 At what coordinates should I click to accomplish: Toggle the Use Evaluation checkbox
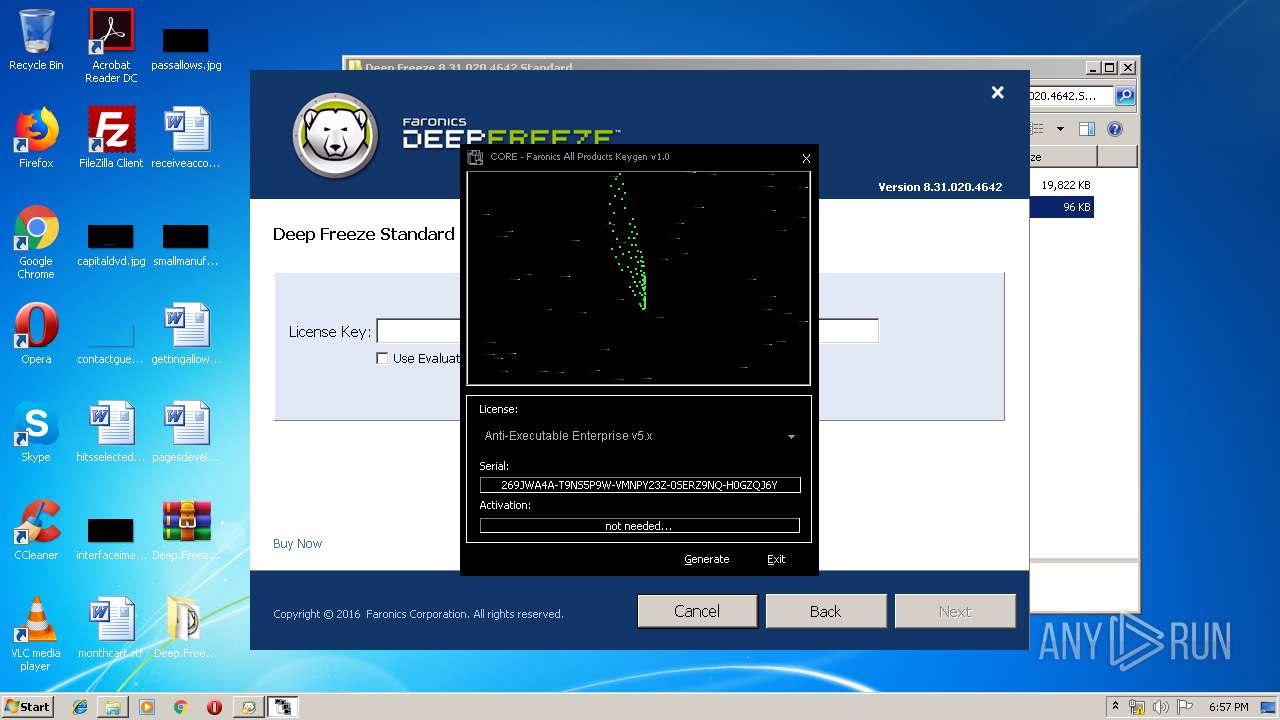382,358
